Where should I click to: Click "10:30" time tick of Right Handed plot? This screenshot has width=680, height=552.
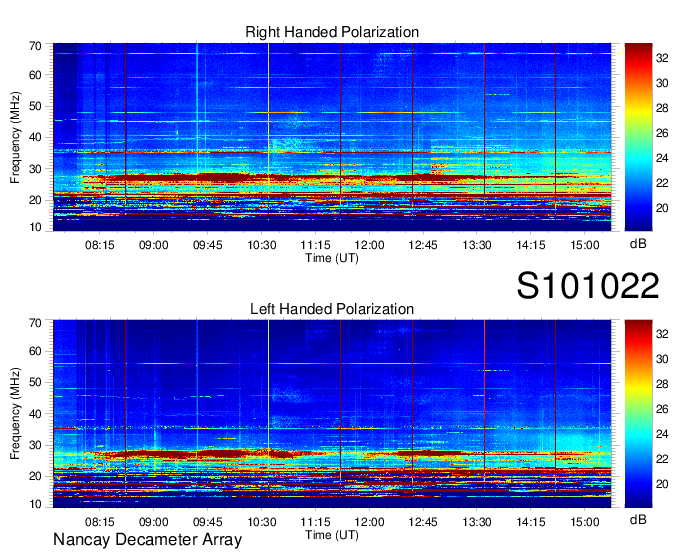pos(262,245)
